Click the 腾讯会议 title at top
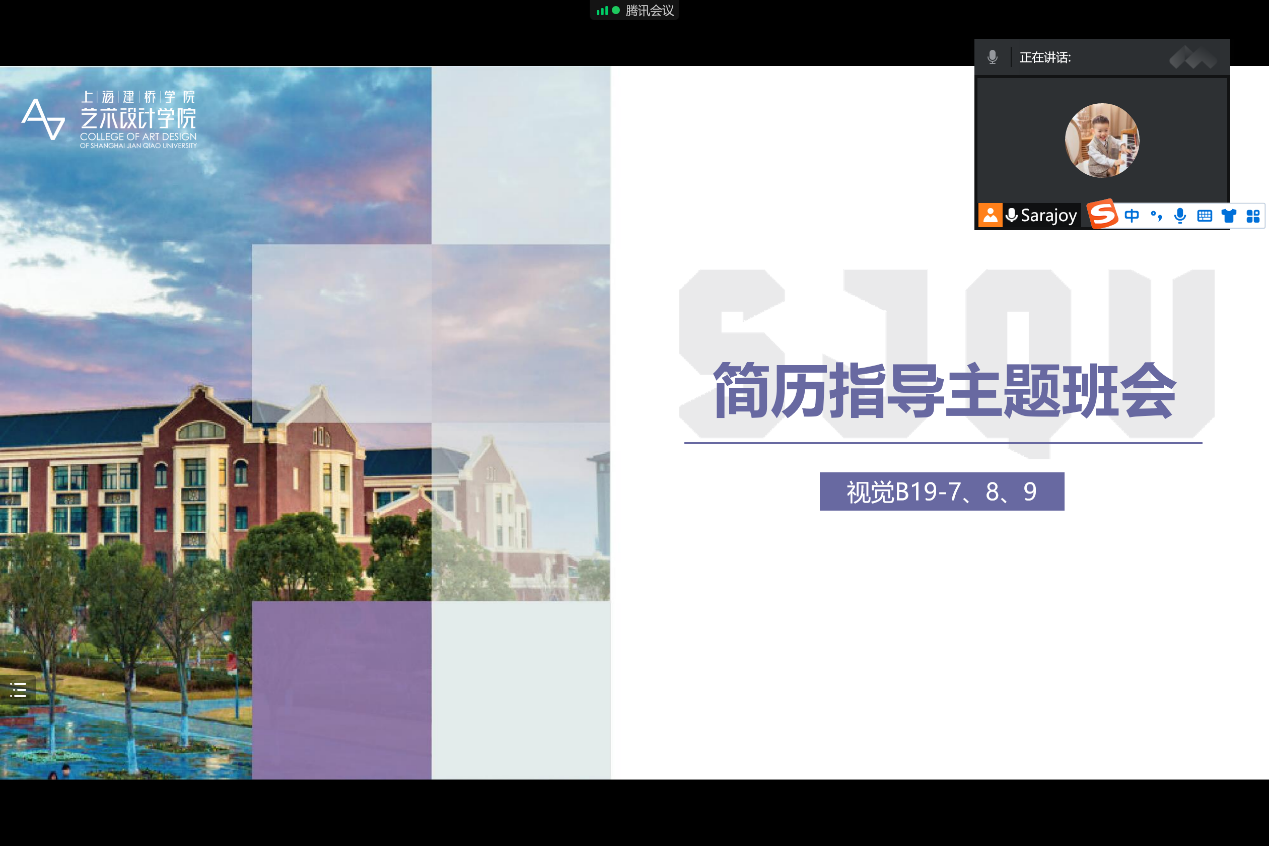The width and height of the screenshot is (1269, 846). pyautogui.click(x=649, y=11)
